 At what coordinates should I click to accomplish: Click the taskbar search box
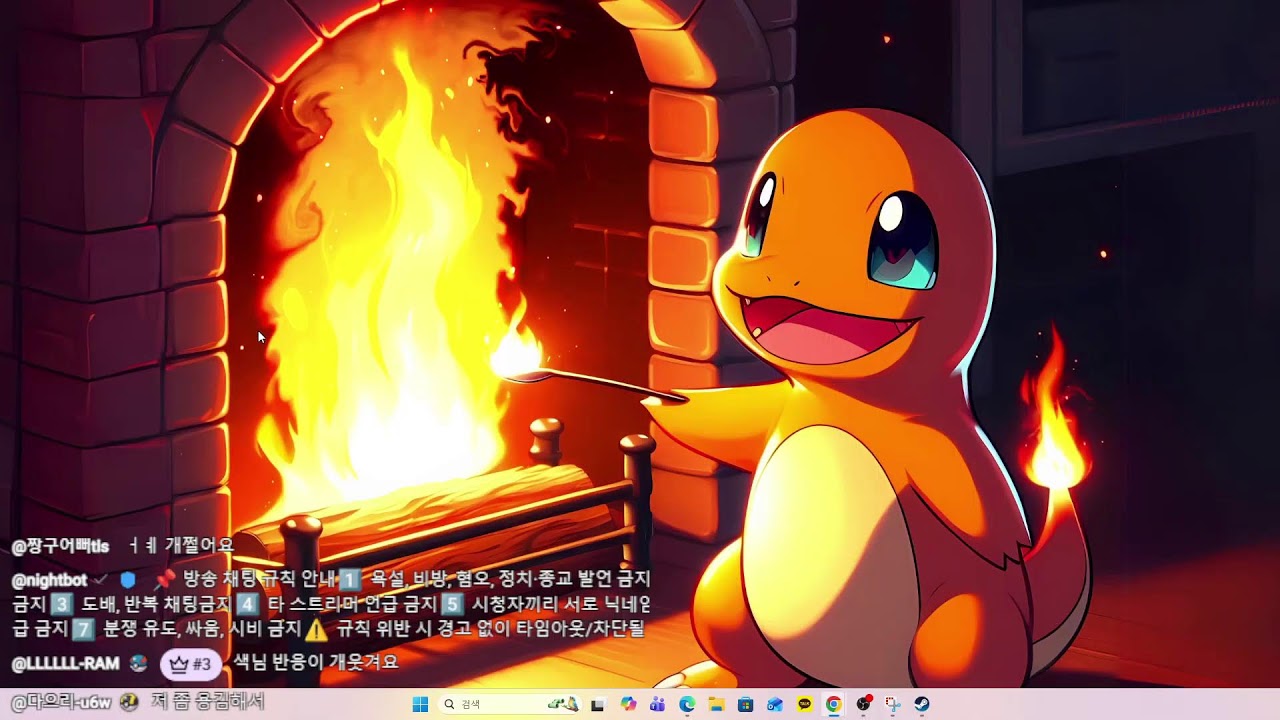click(511, 704)
